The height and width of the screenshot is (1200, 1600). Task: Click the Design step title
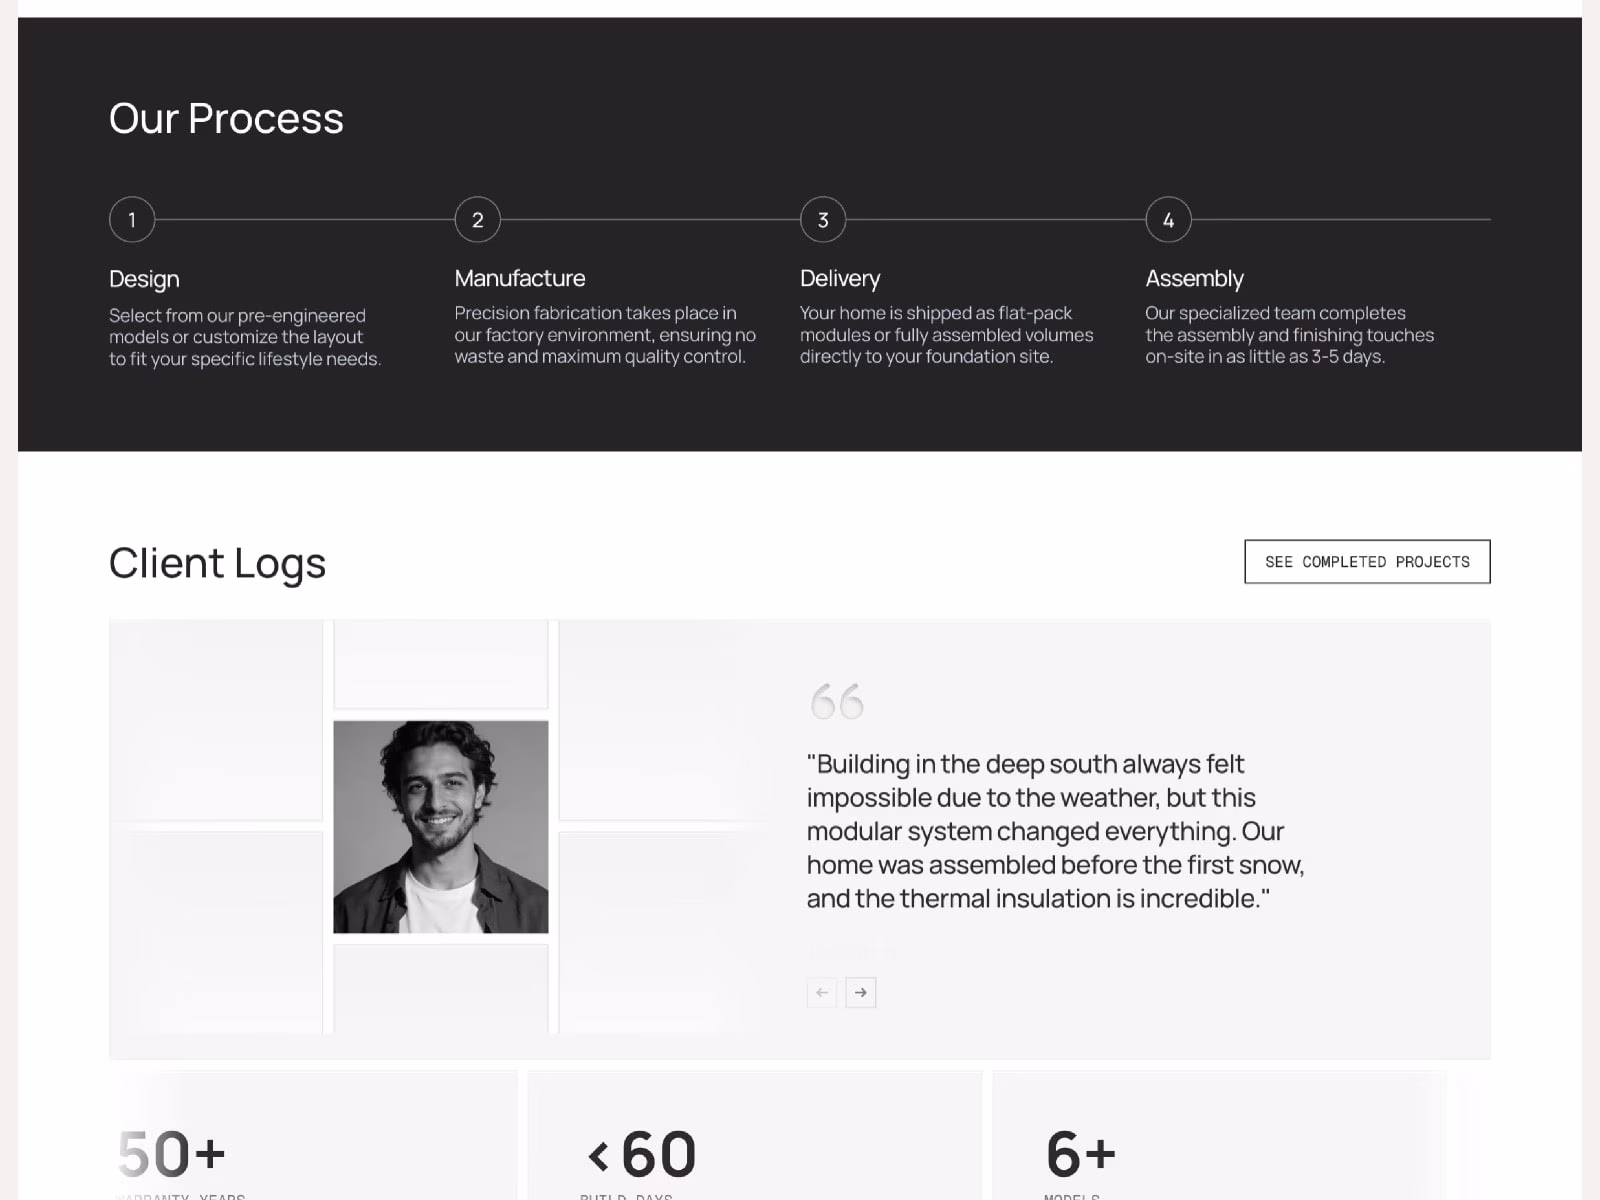[144, 279]
